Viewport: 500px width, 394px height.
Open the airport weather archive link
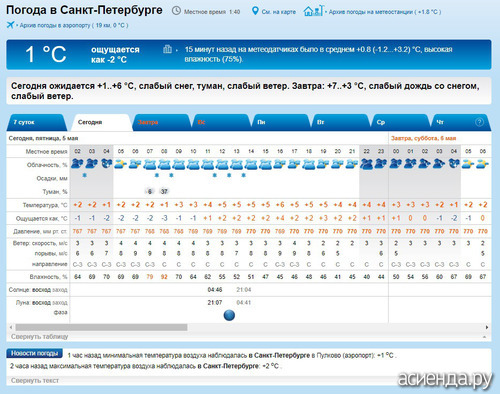click(74, 25)
